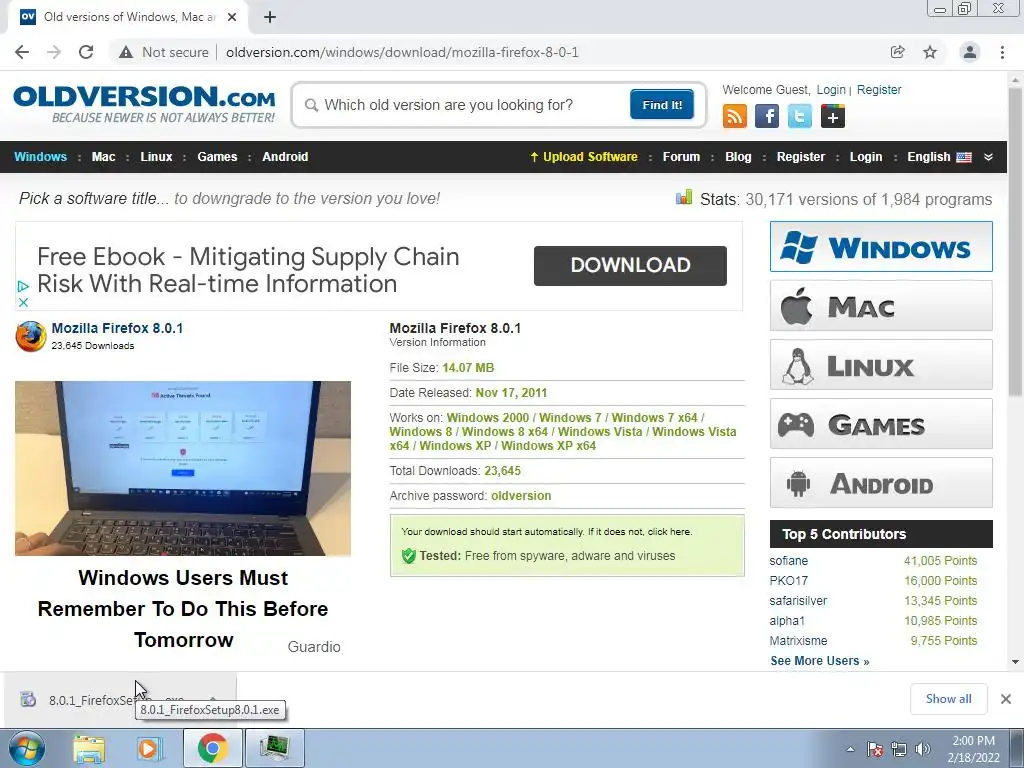Click the Mozilla Firefox 8.0.1 title link
This screenshot has height=768, width=1024.
(x=117, y=328)
